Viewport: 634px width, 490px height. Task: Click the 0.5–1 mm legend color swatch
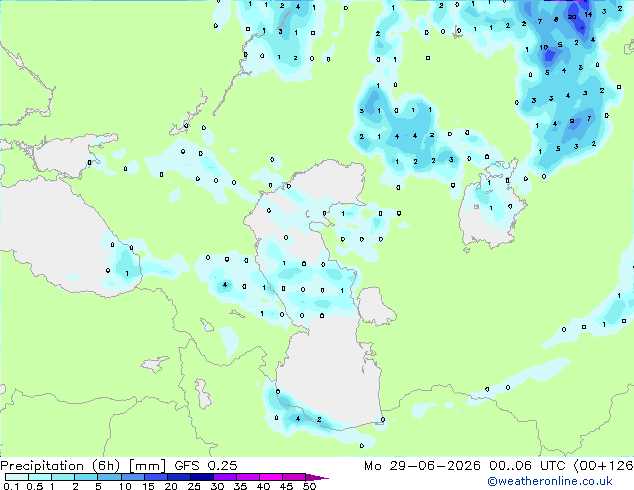pos(40,477)
